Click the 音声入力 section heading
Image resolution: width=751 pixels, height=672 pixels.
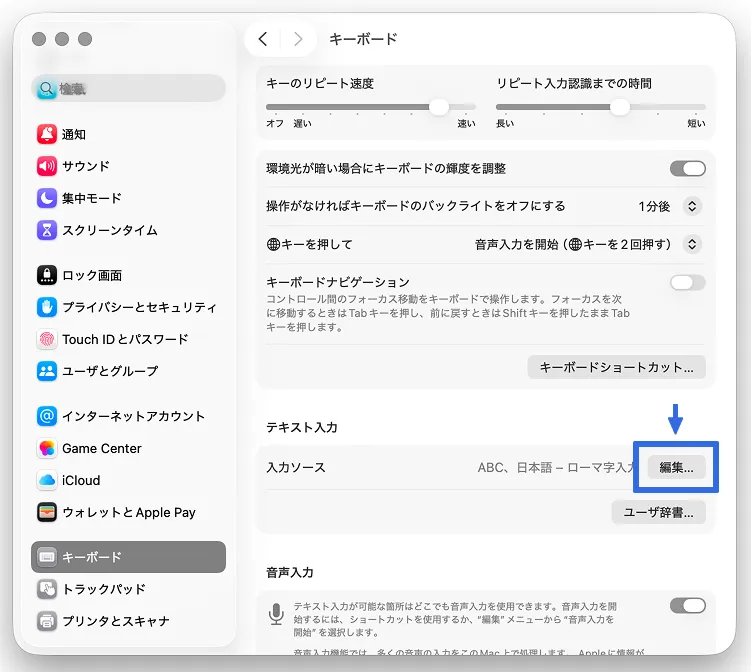[x=290, y=572]
